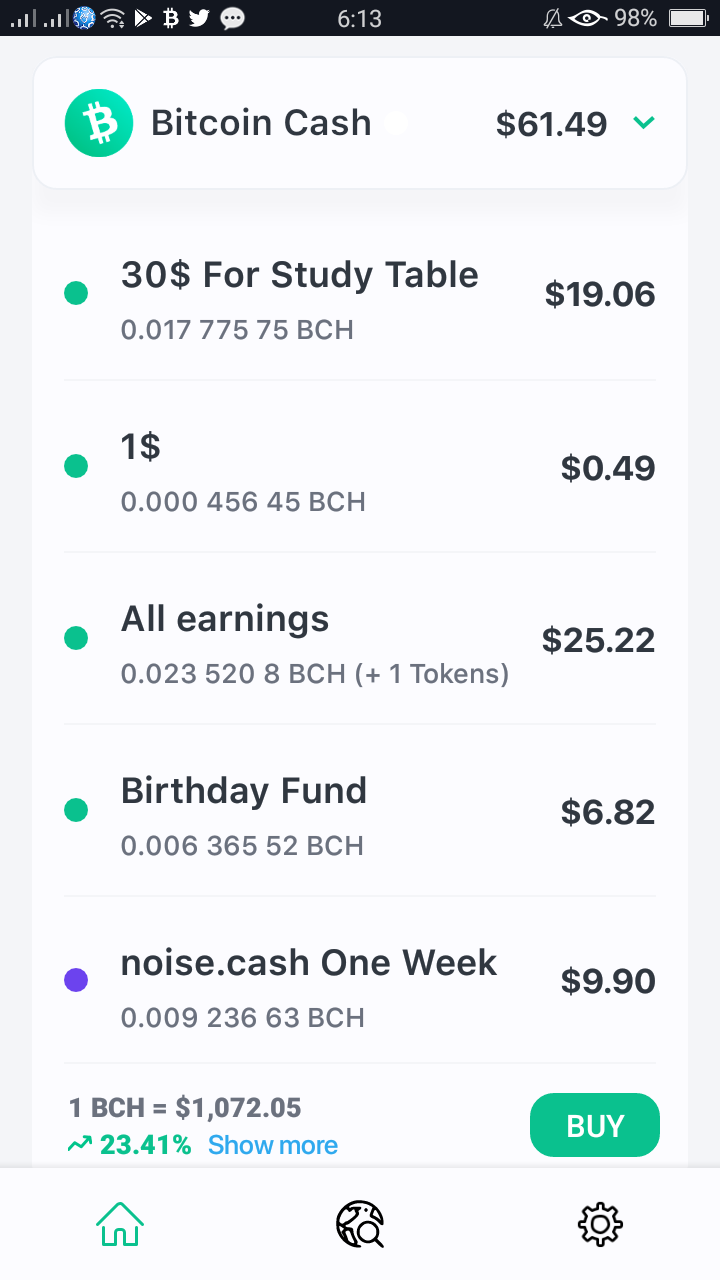Viewport: 720px width, 1280px height.
Task: Tap the green trending-up arrow icon
Action: [79, 1145]
